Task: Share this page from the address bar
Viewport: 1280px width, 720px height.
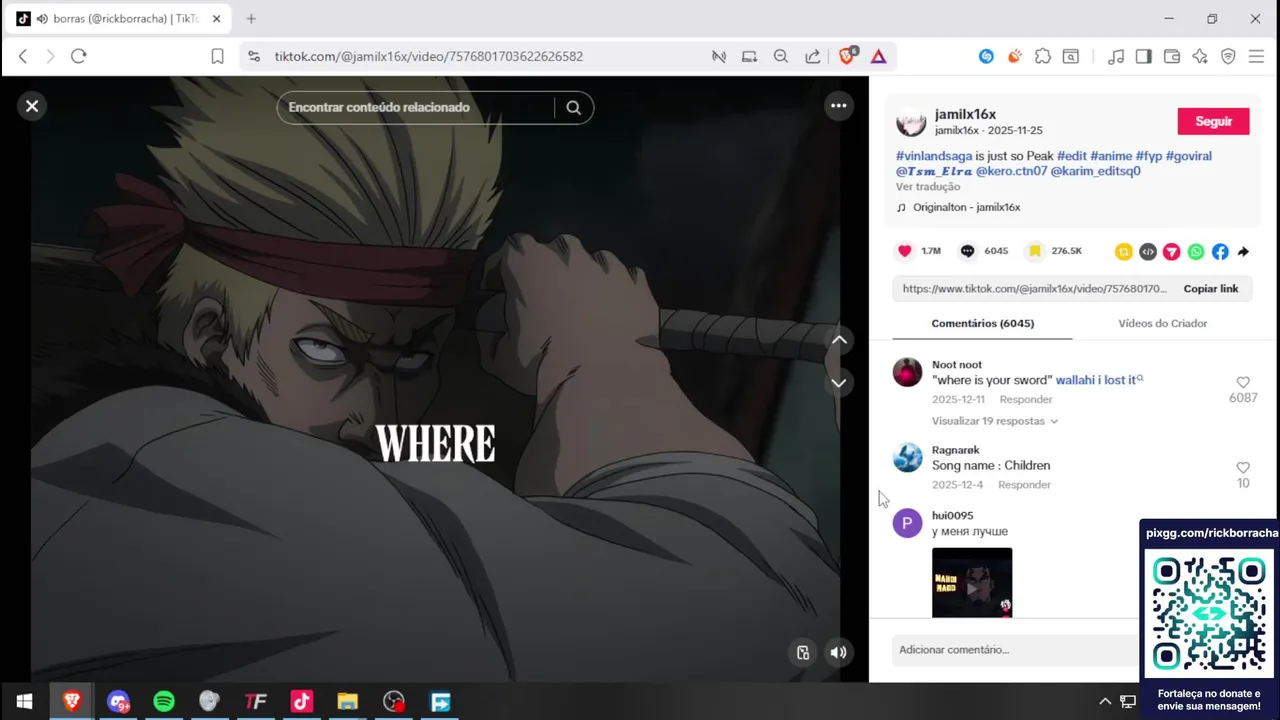Action: coord(813,57)
